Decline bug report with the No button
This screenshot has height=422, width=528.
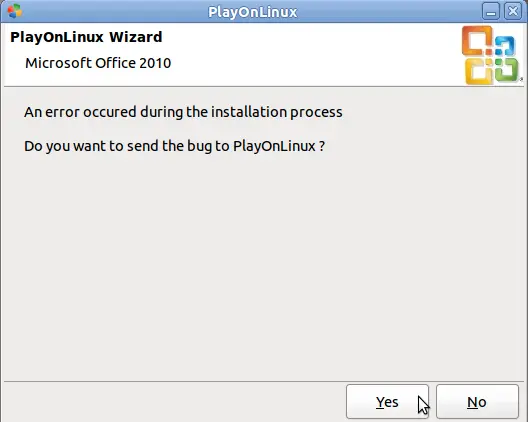[477, 402]
